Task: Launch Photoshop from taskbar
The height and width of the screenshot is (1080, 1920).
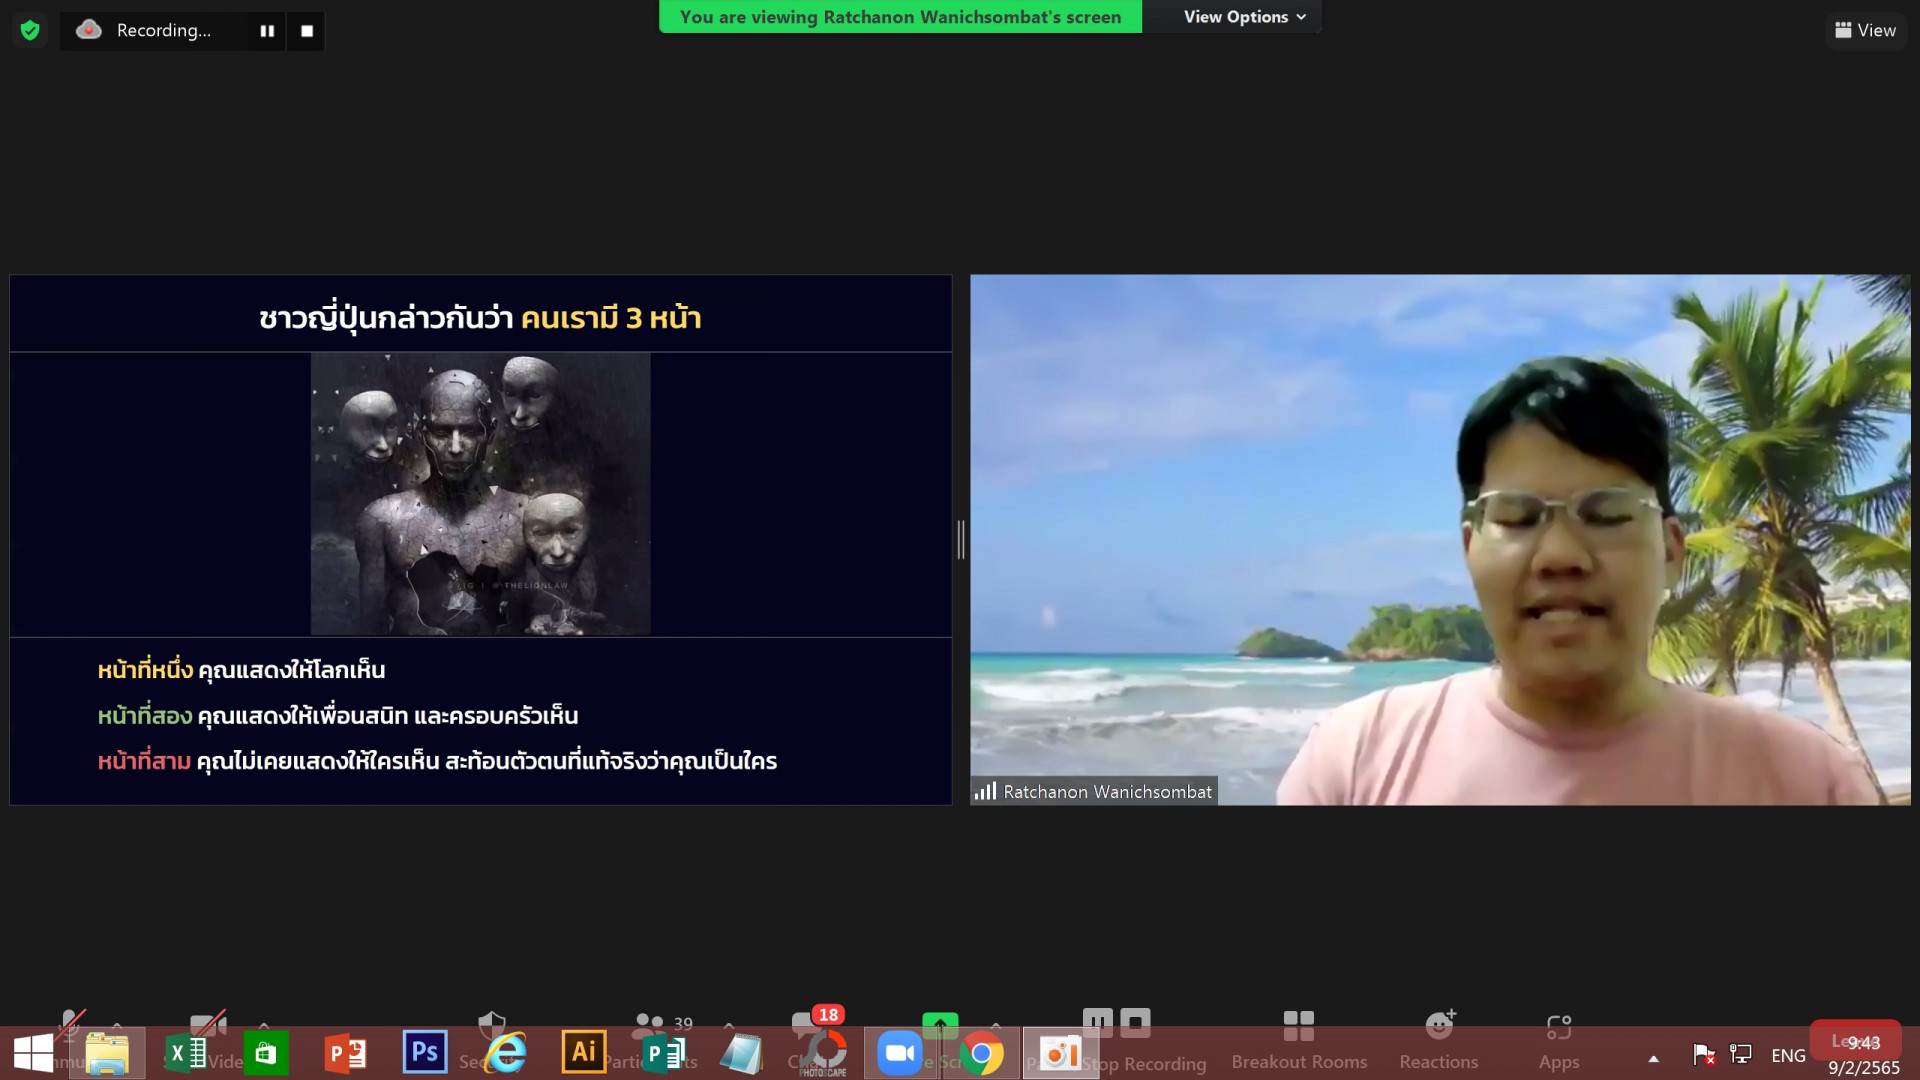Action: (425, 1052)
